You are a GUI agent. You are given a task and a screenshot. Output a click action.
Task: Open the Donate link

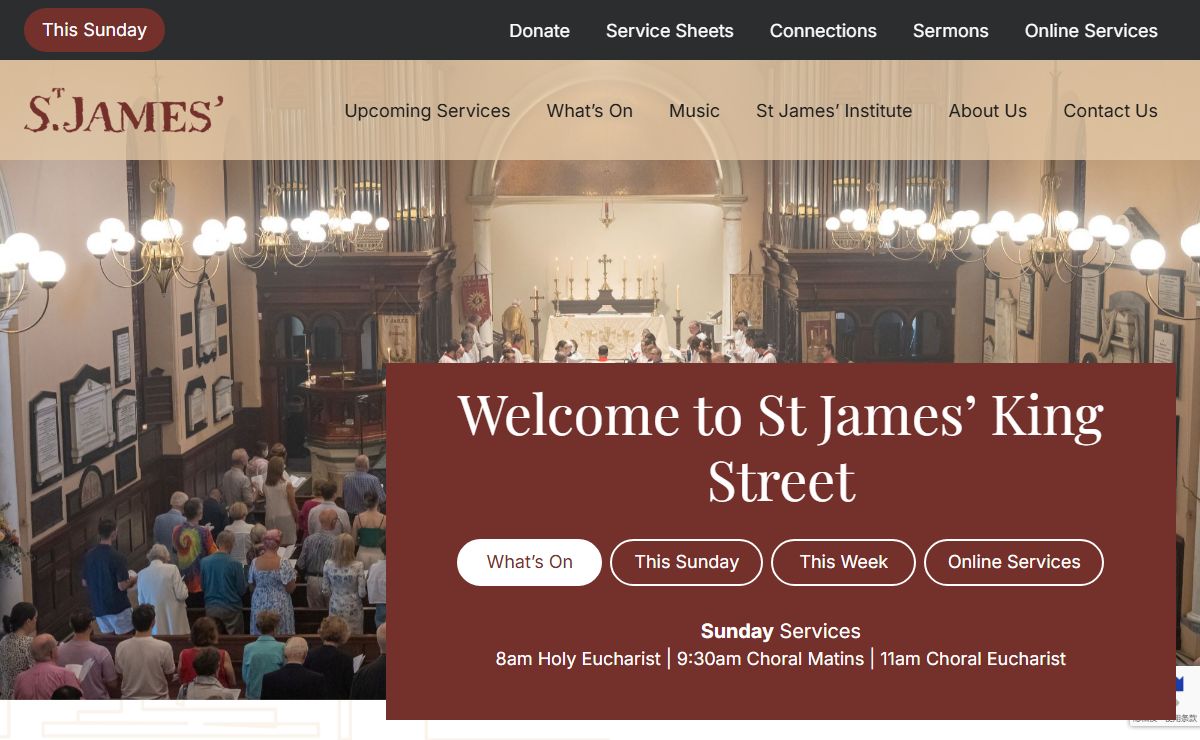(x=539, y=31)
